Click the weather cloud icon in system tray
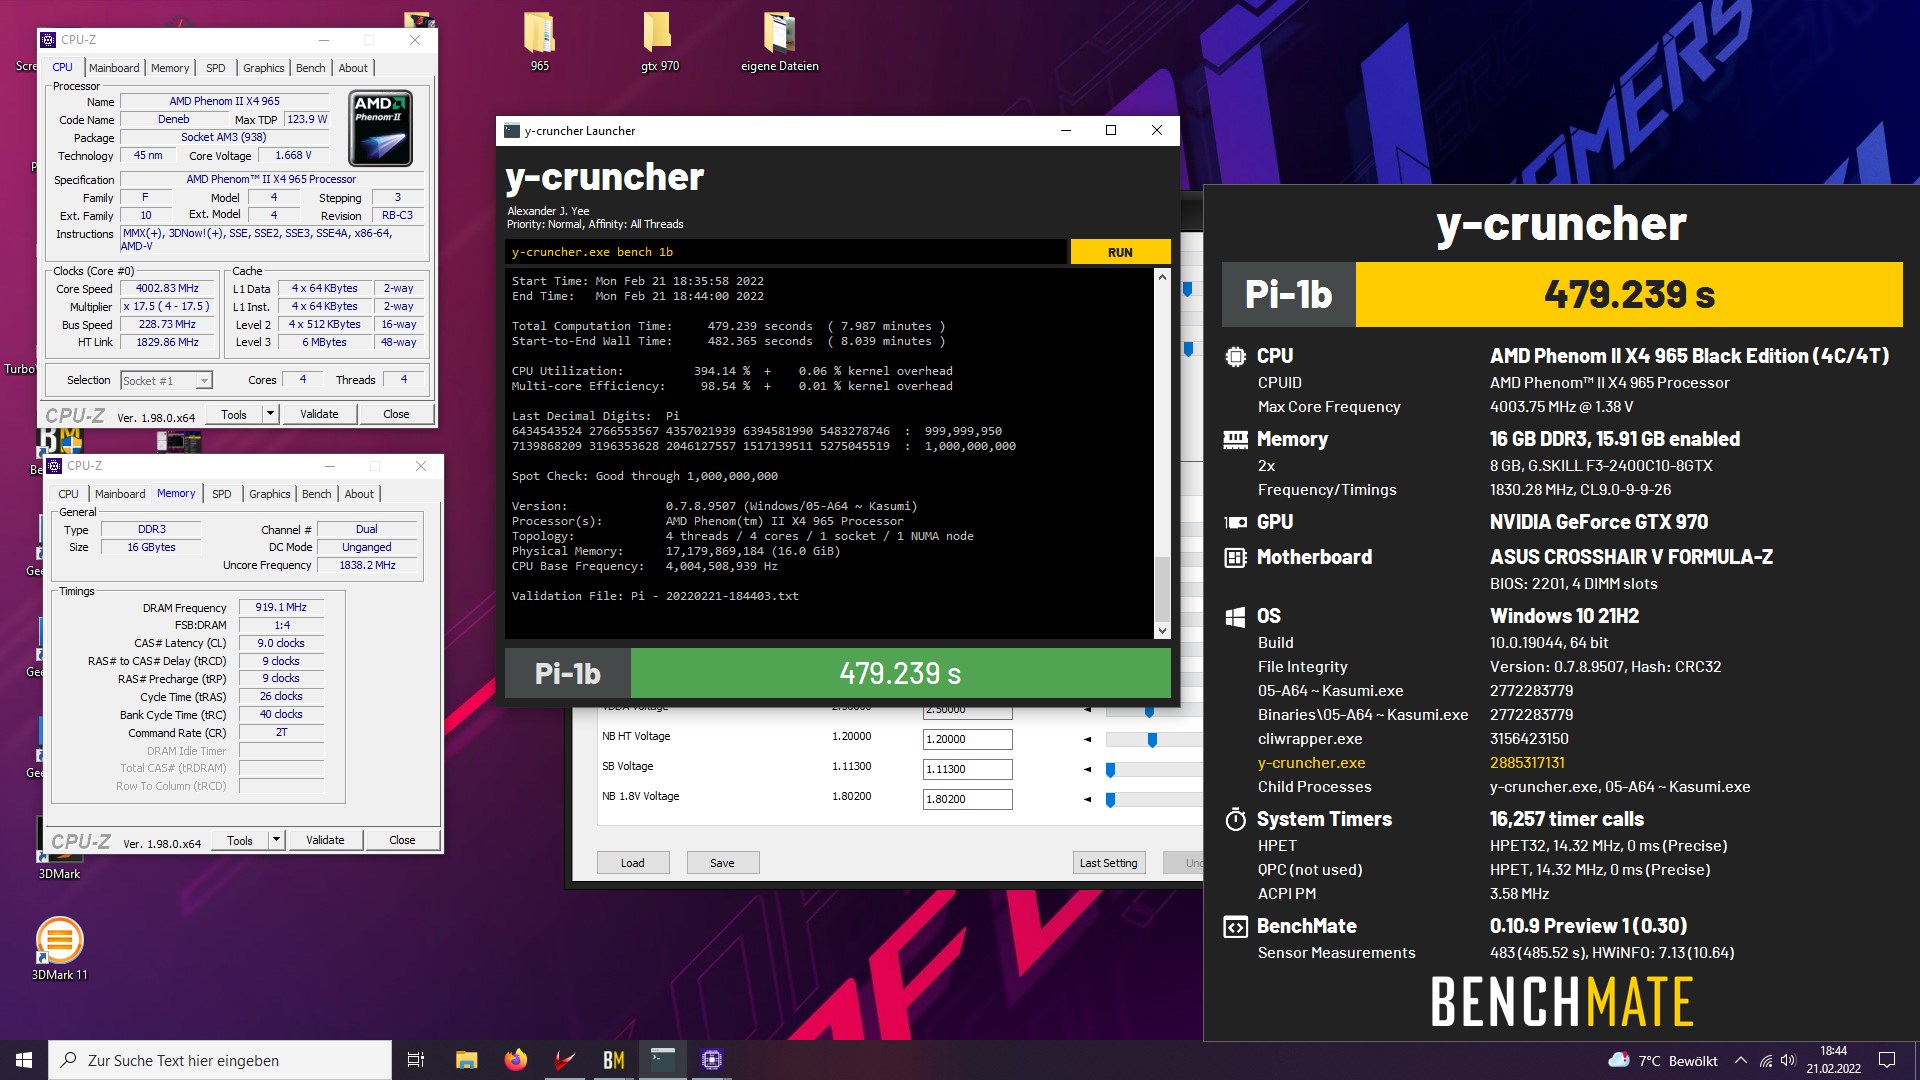The image size is (1920, 1080). [1618, 1060]
